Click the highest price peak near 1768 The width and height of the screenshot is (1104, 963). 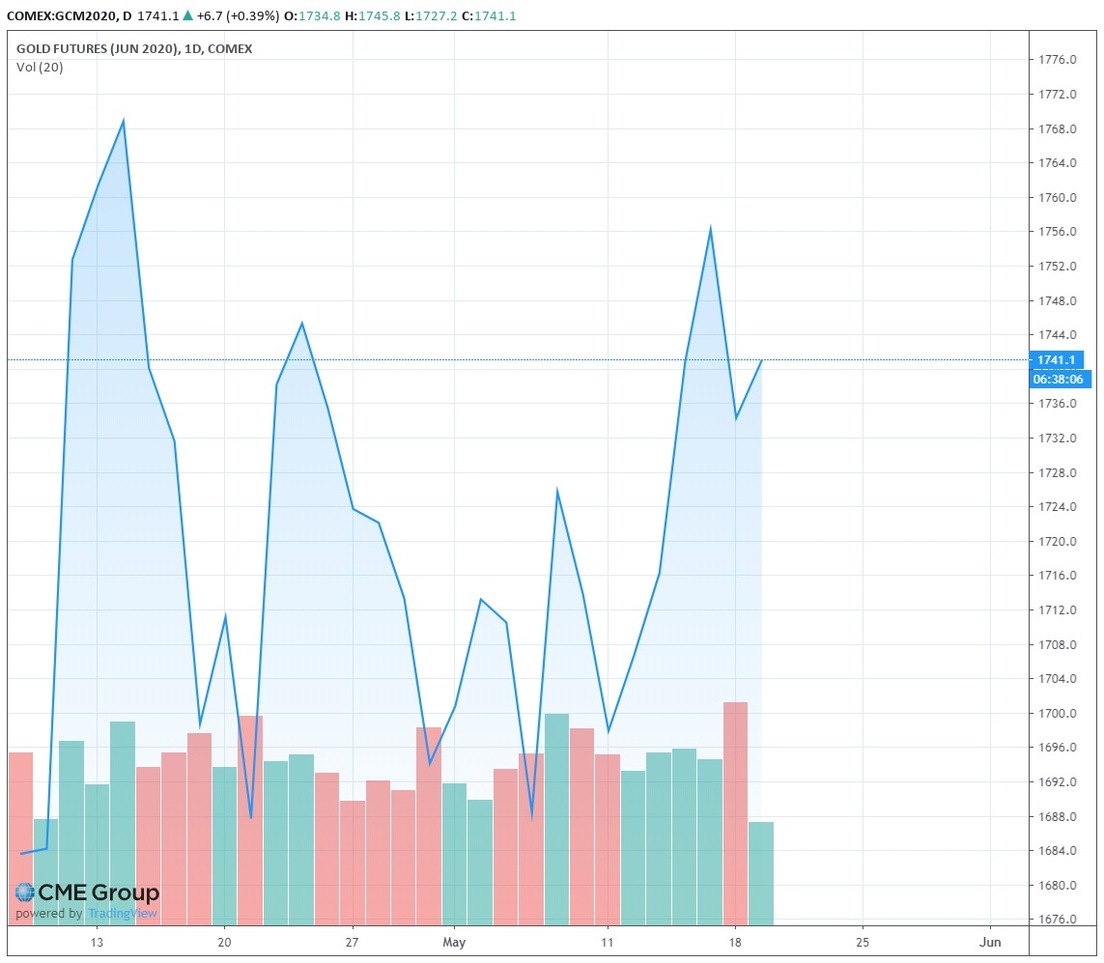[123, 121]
